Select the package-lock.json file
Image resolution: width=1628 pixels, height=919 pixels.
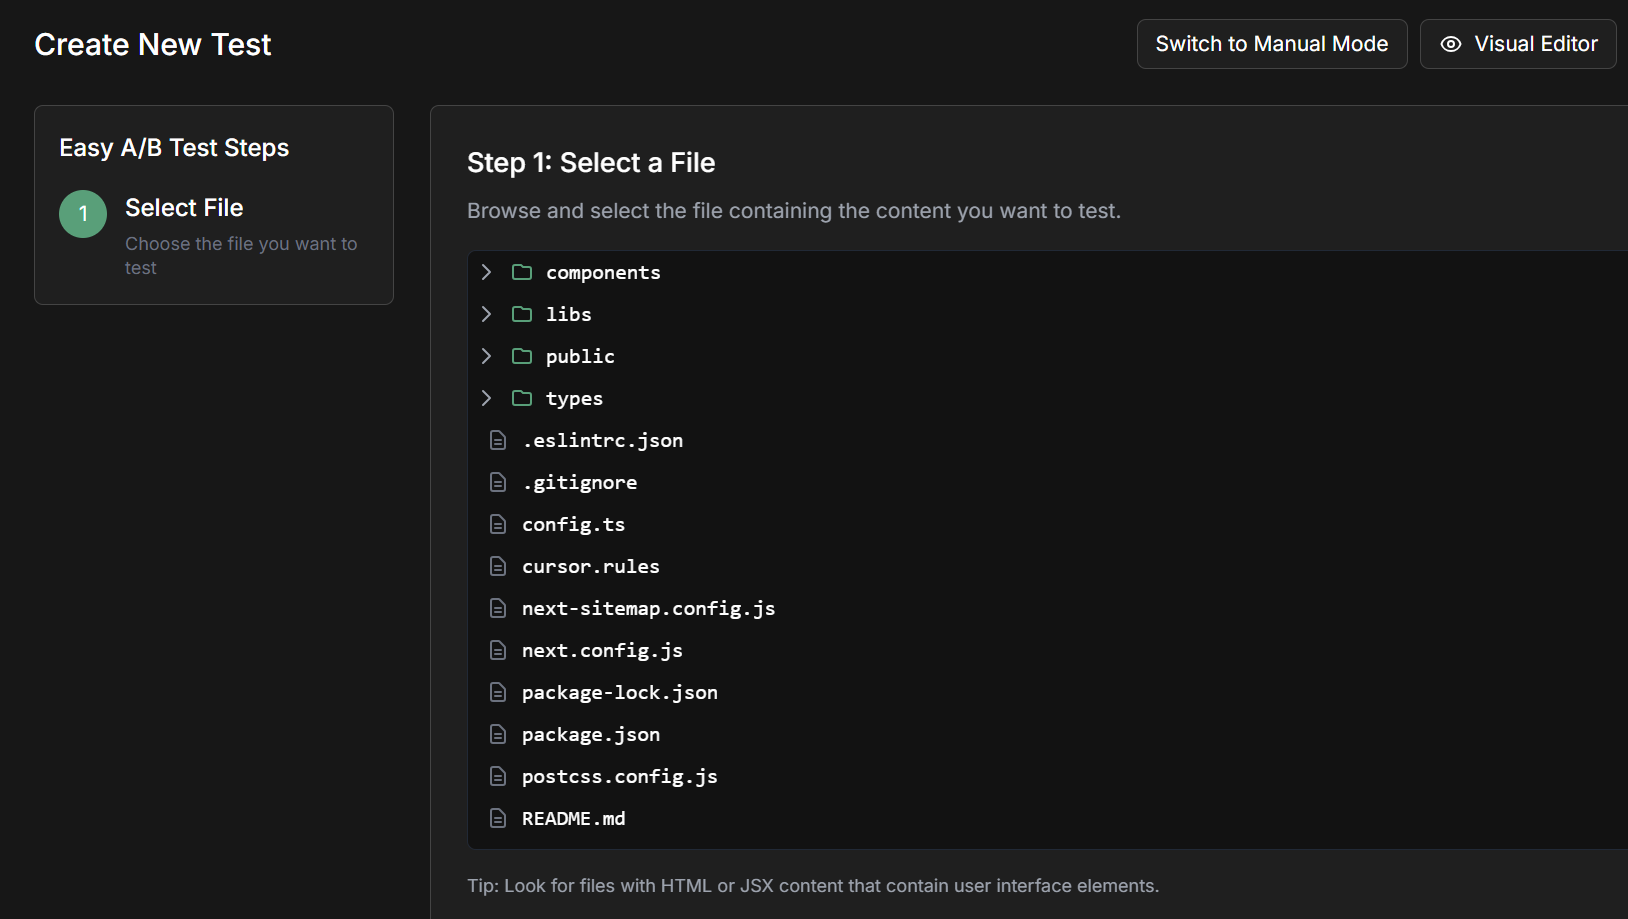[x=619, y=691]
